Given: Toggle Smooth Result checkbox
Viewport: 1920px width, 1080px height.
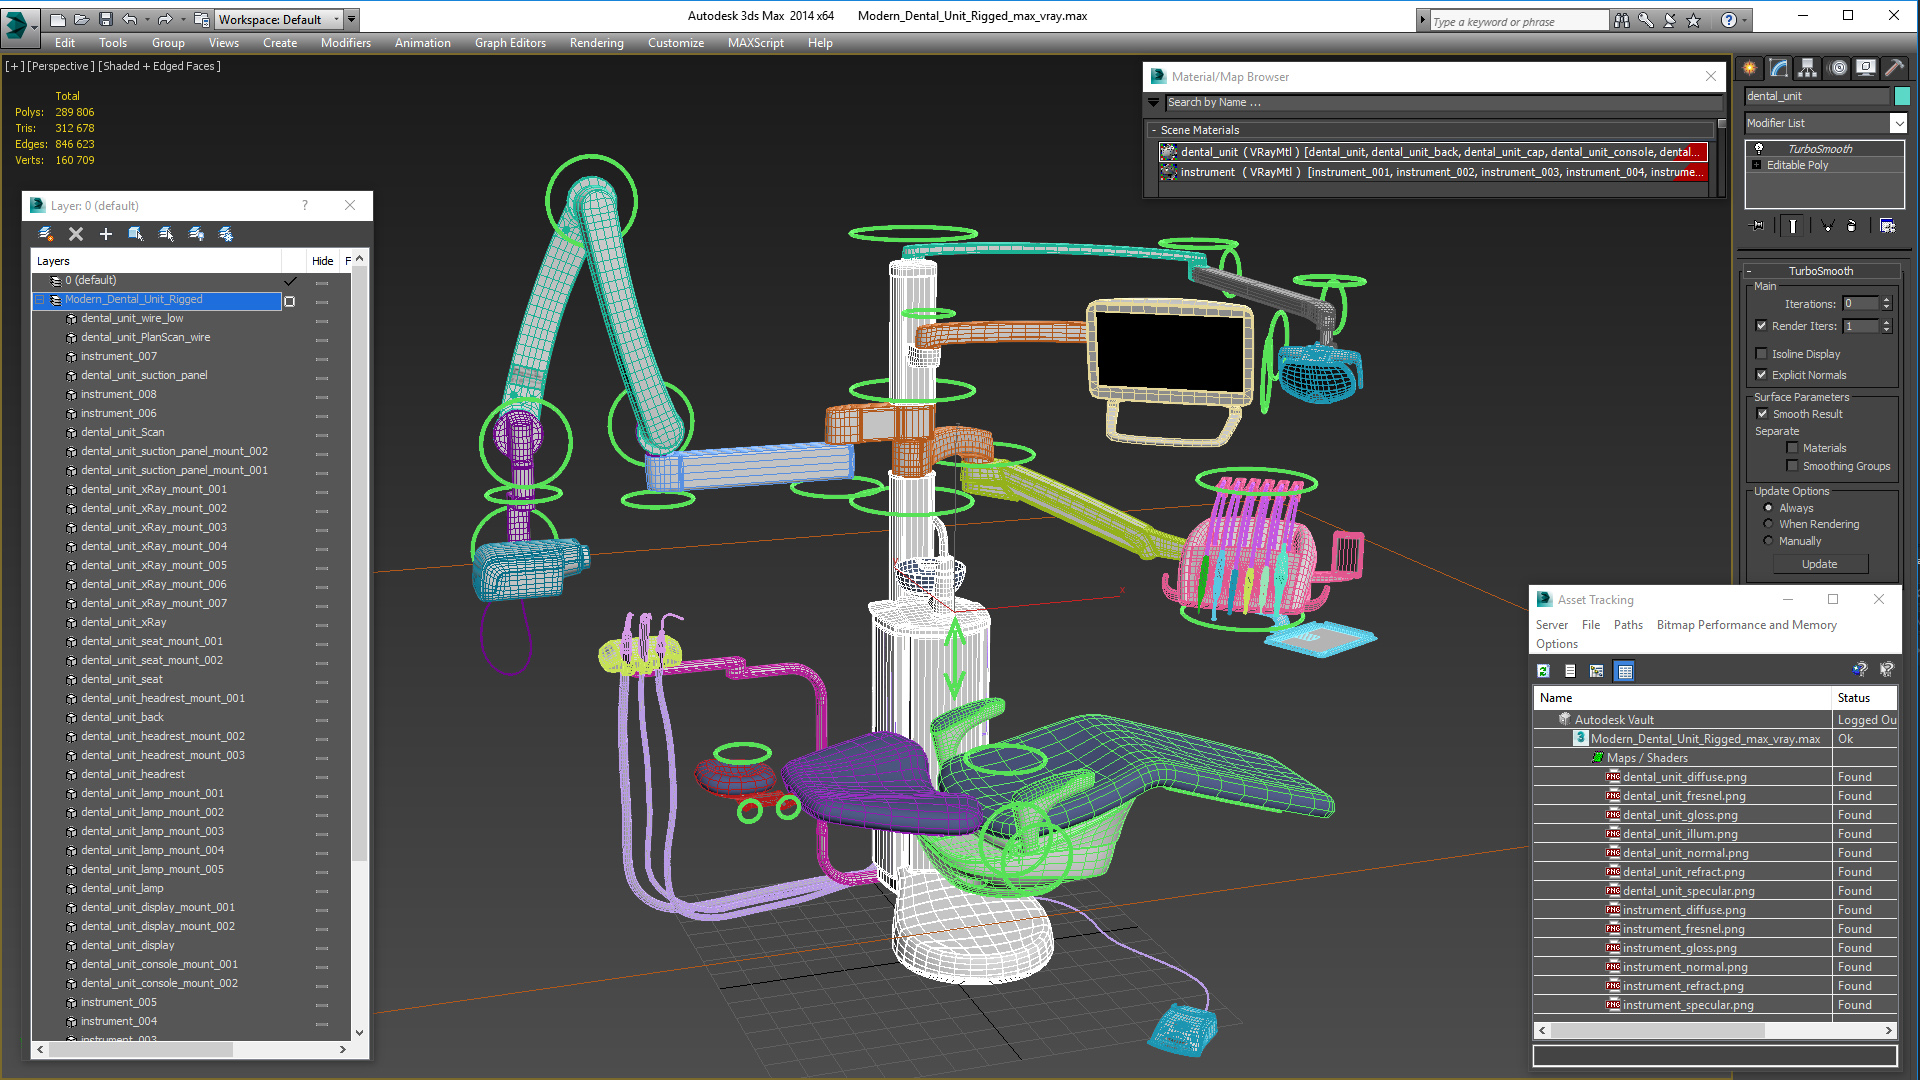Looking at the screenshot, I should 1763,414.
